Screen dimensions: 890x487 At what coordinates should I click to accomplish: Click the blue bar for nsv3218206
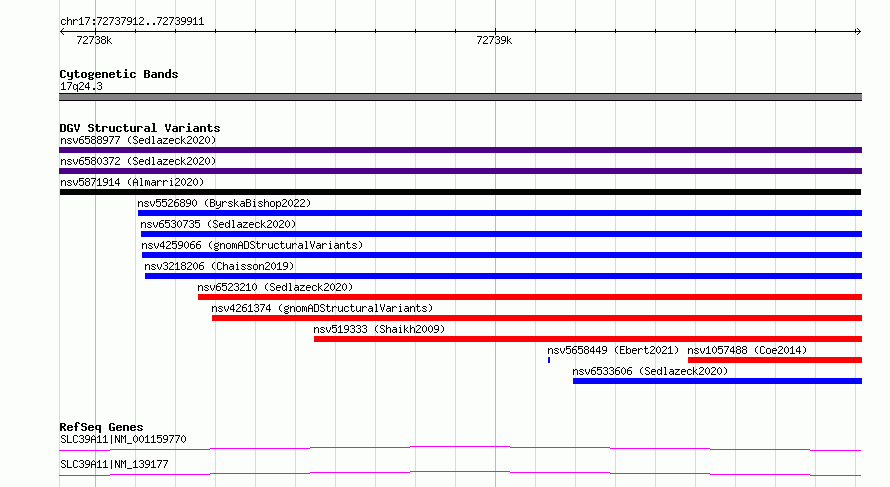[503, 276]
